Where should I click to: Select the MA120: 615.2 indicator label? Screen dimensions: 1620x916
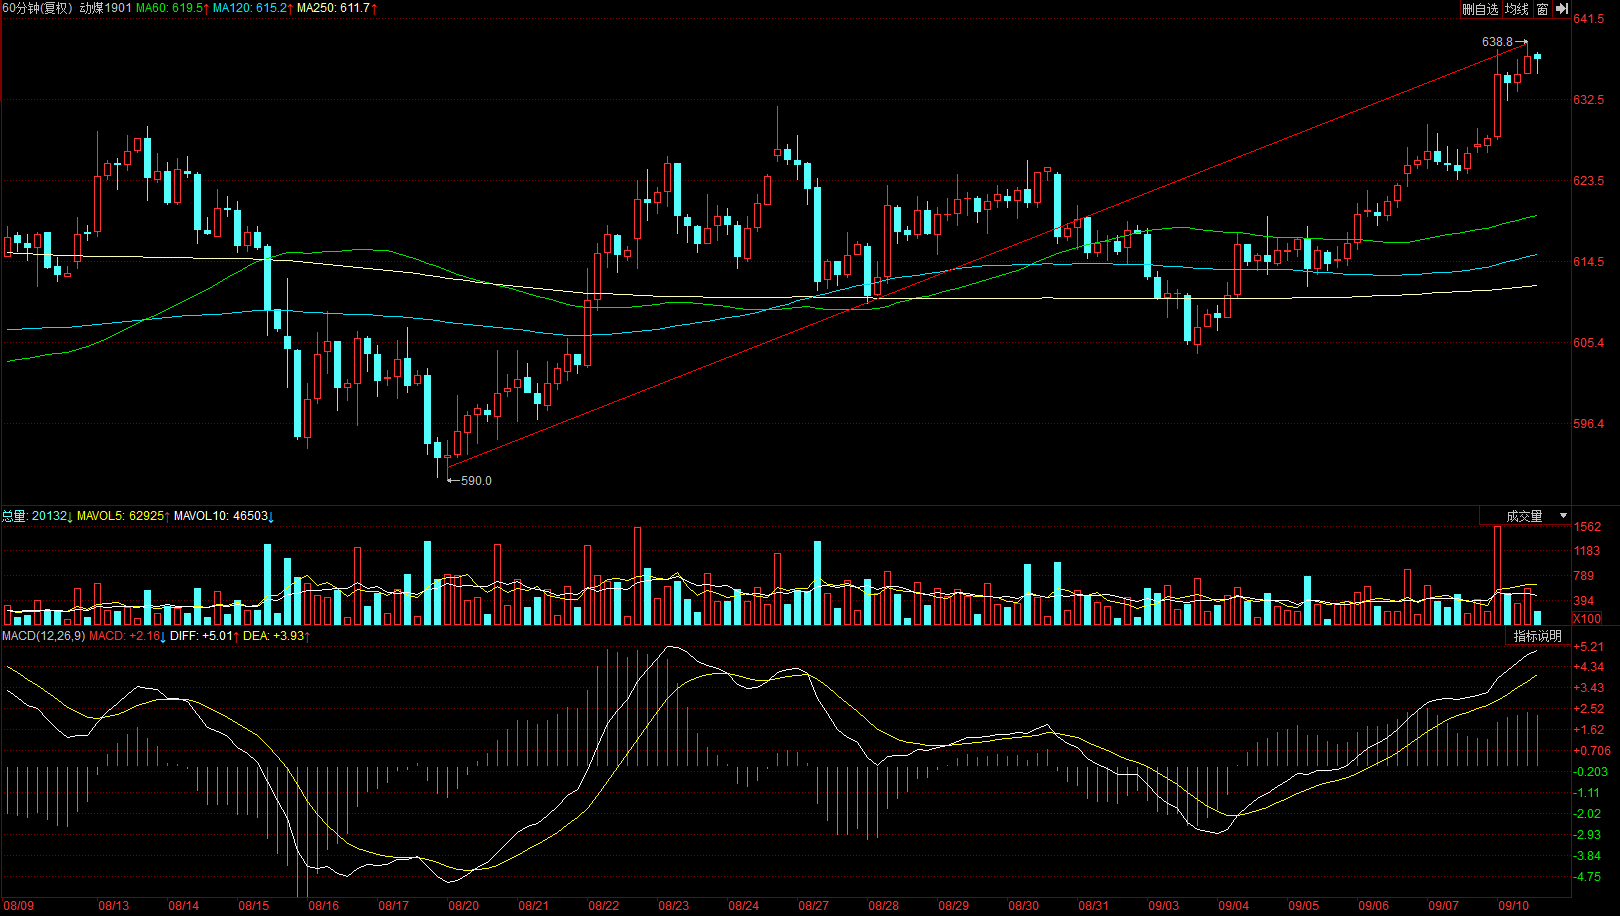click(x=252, y=8)
